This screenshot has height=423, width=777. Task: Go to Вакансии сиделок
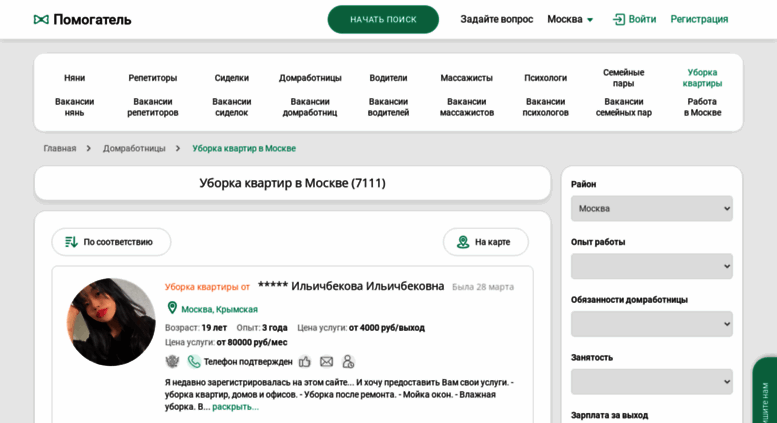coord(231,107)
